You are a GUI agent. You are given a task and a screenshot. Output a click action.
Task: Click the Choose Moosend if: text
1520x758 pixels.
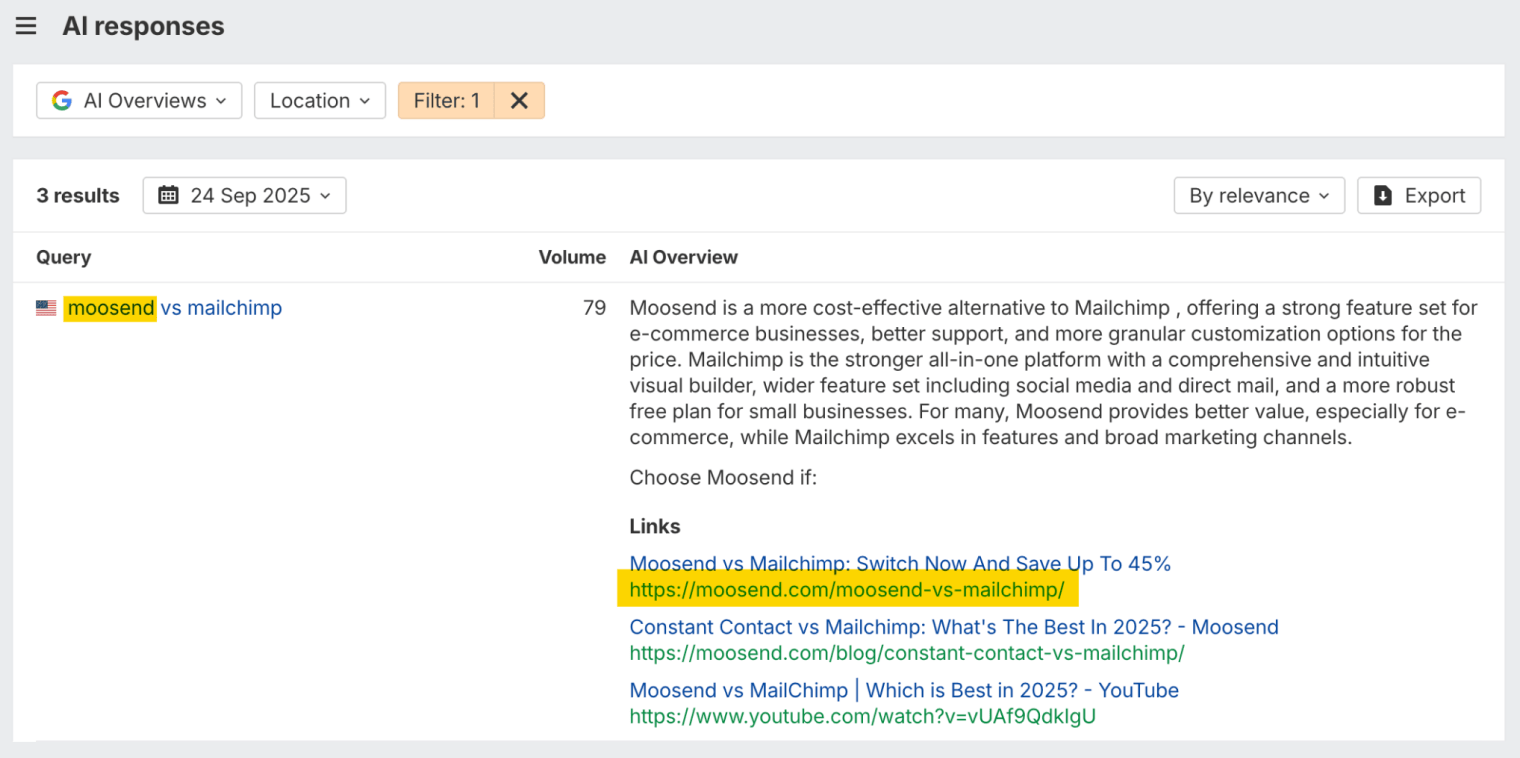(x=723, y=478)
